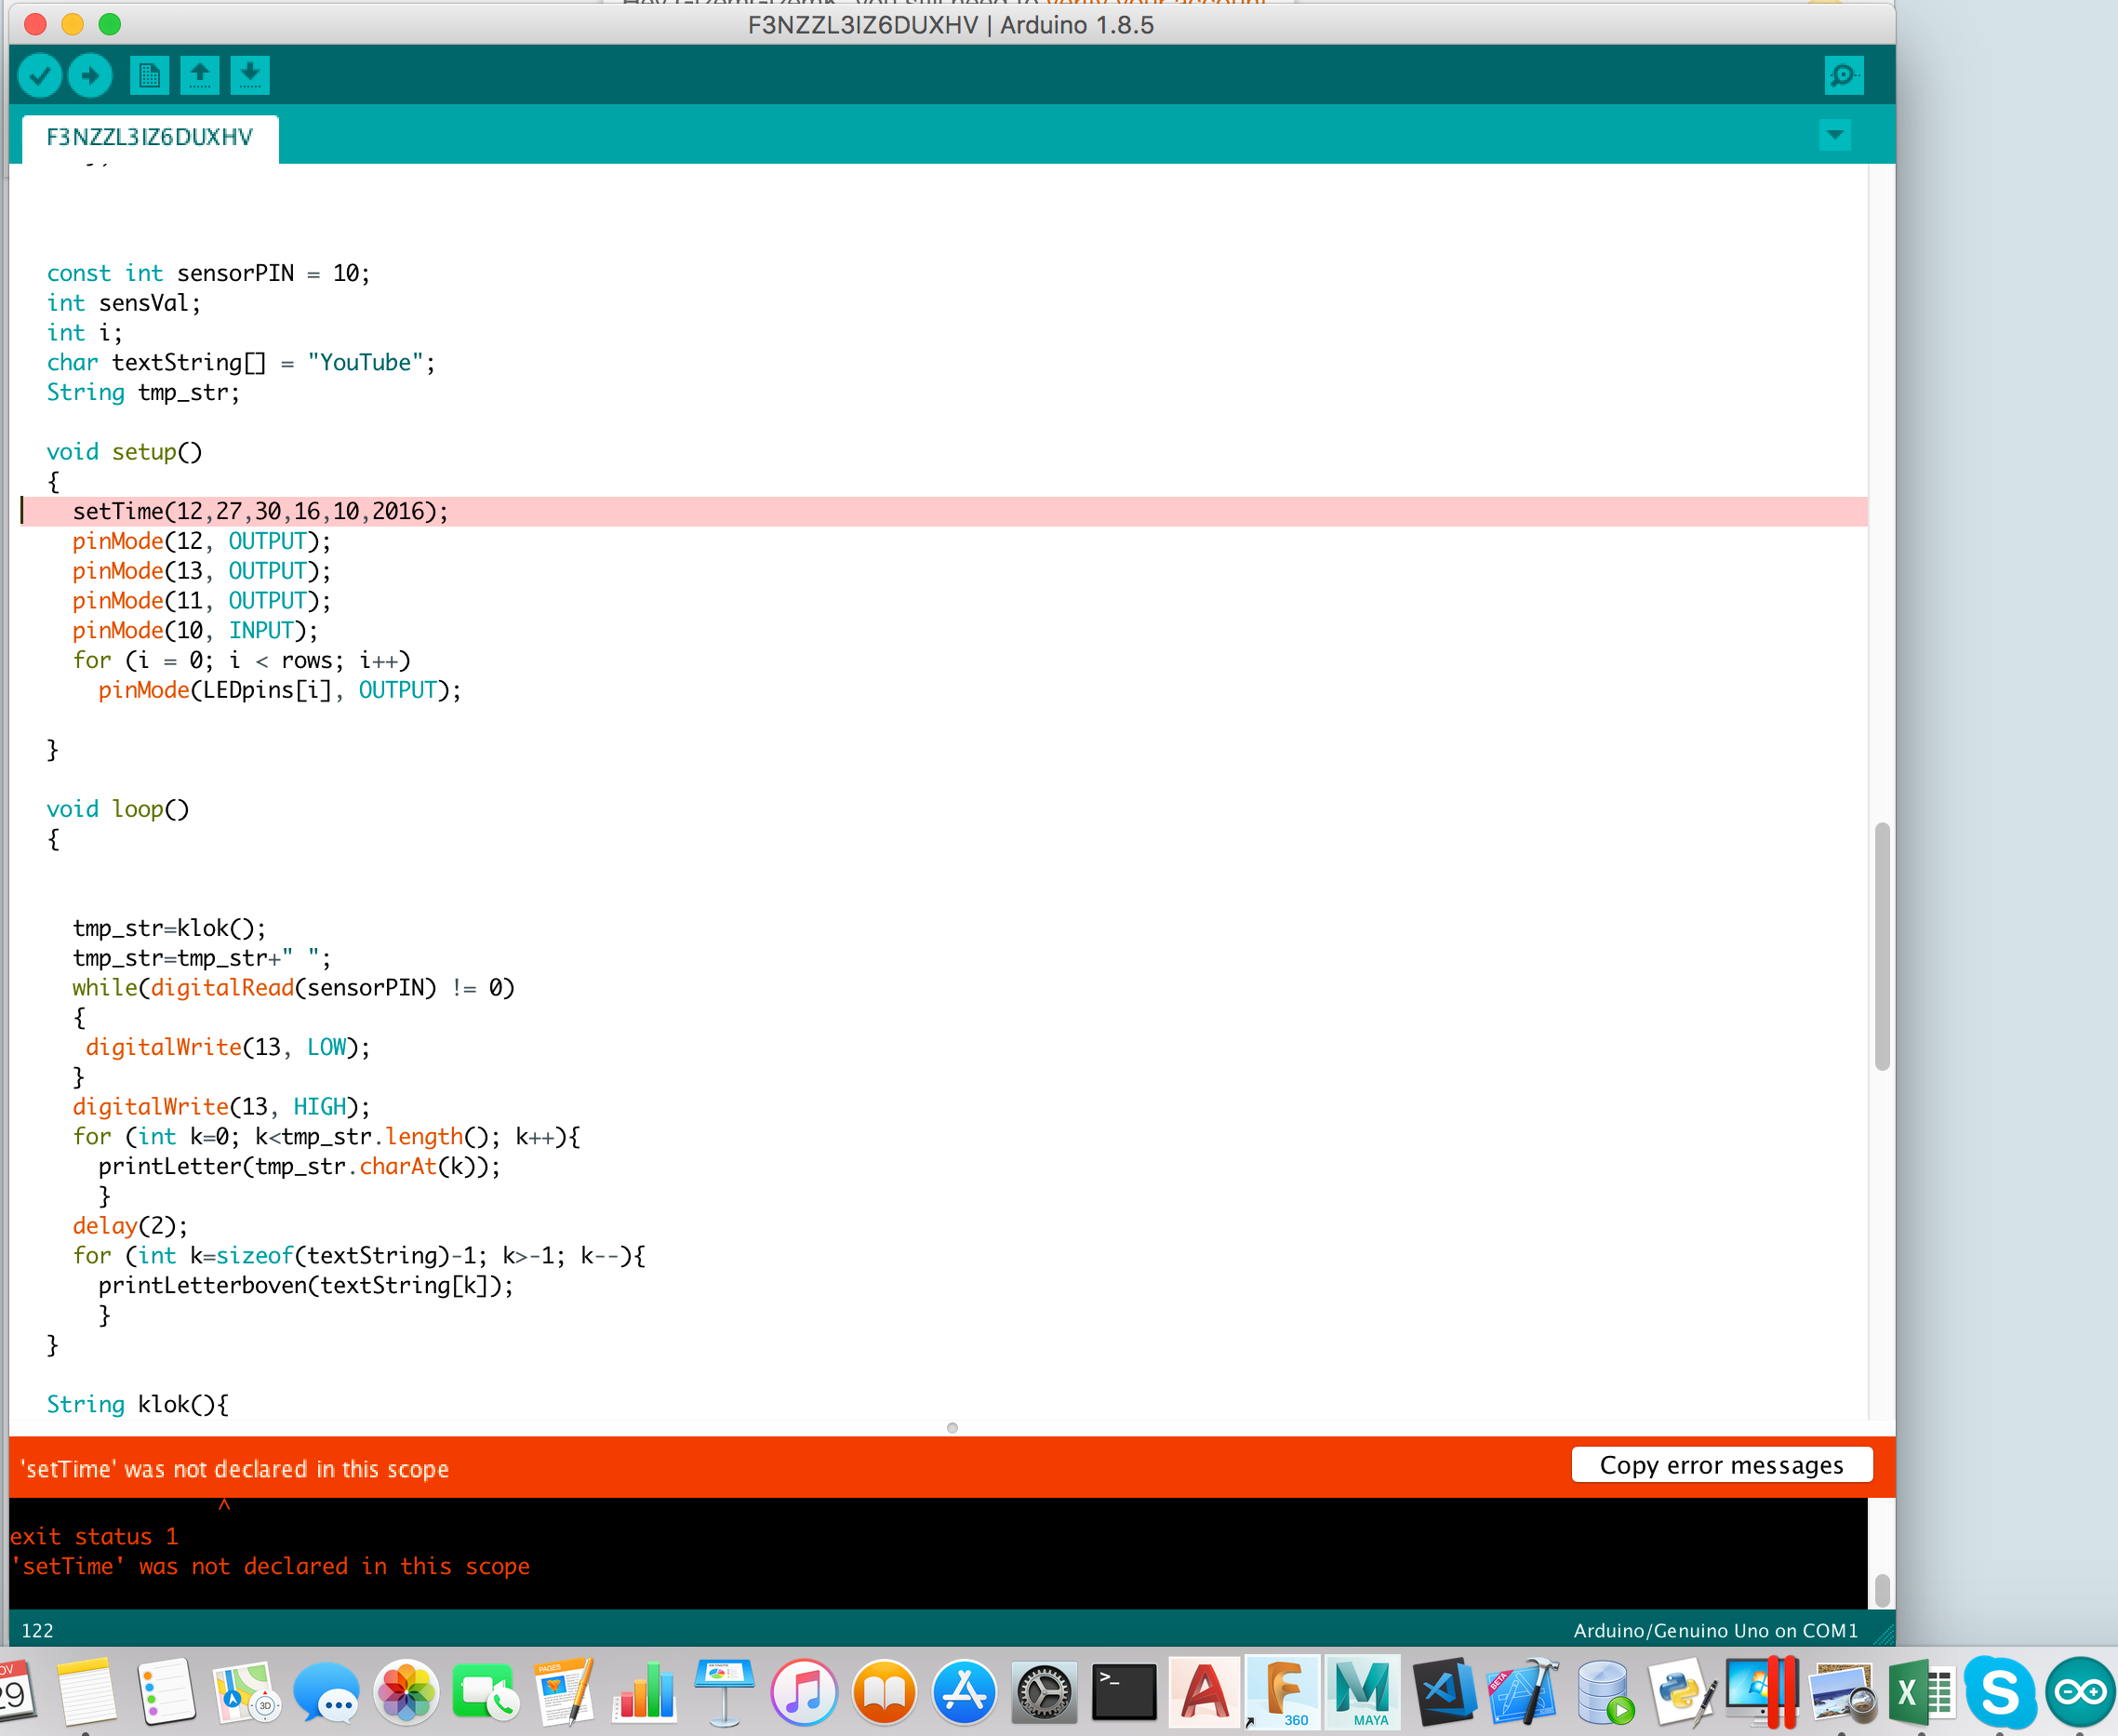Screen dimensions: 2118x1736
Task: Open the Terminal app in the dock
Action: click(1124, 1692)
